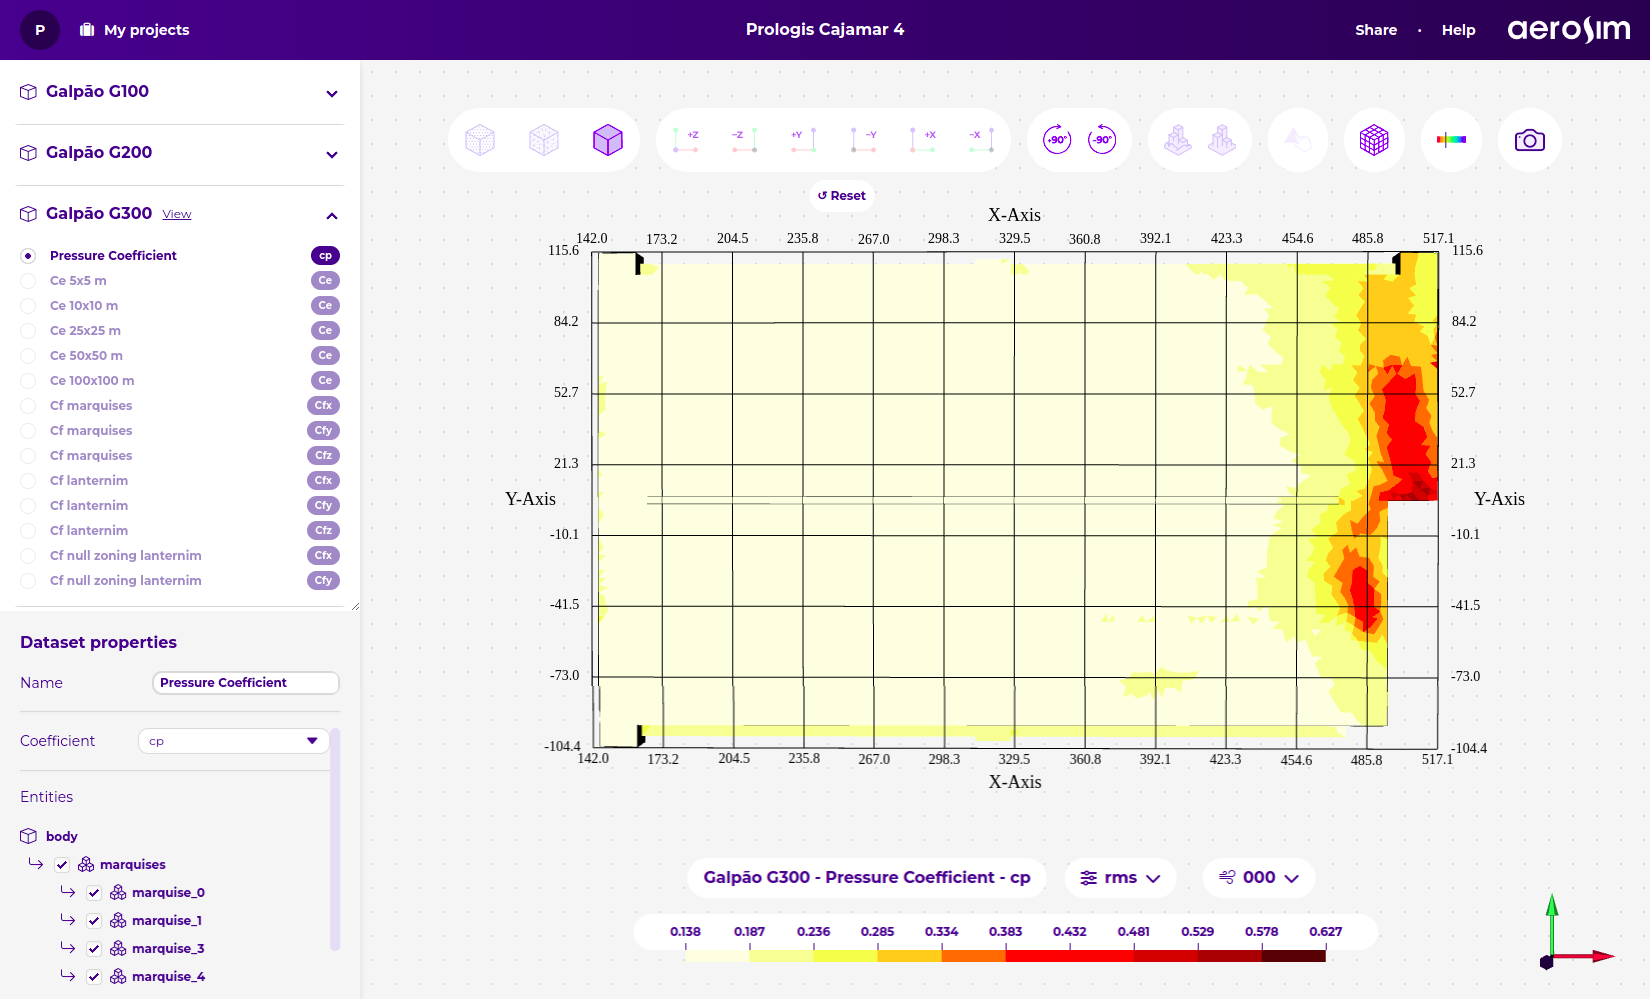Click the dark red legend swatch at 0.578

click(x=1293, y=956)
